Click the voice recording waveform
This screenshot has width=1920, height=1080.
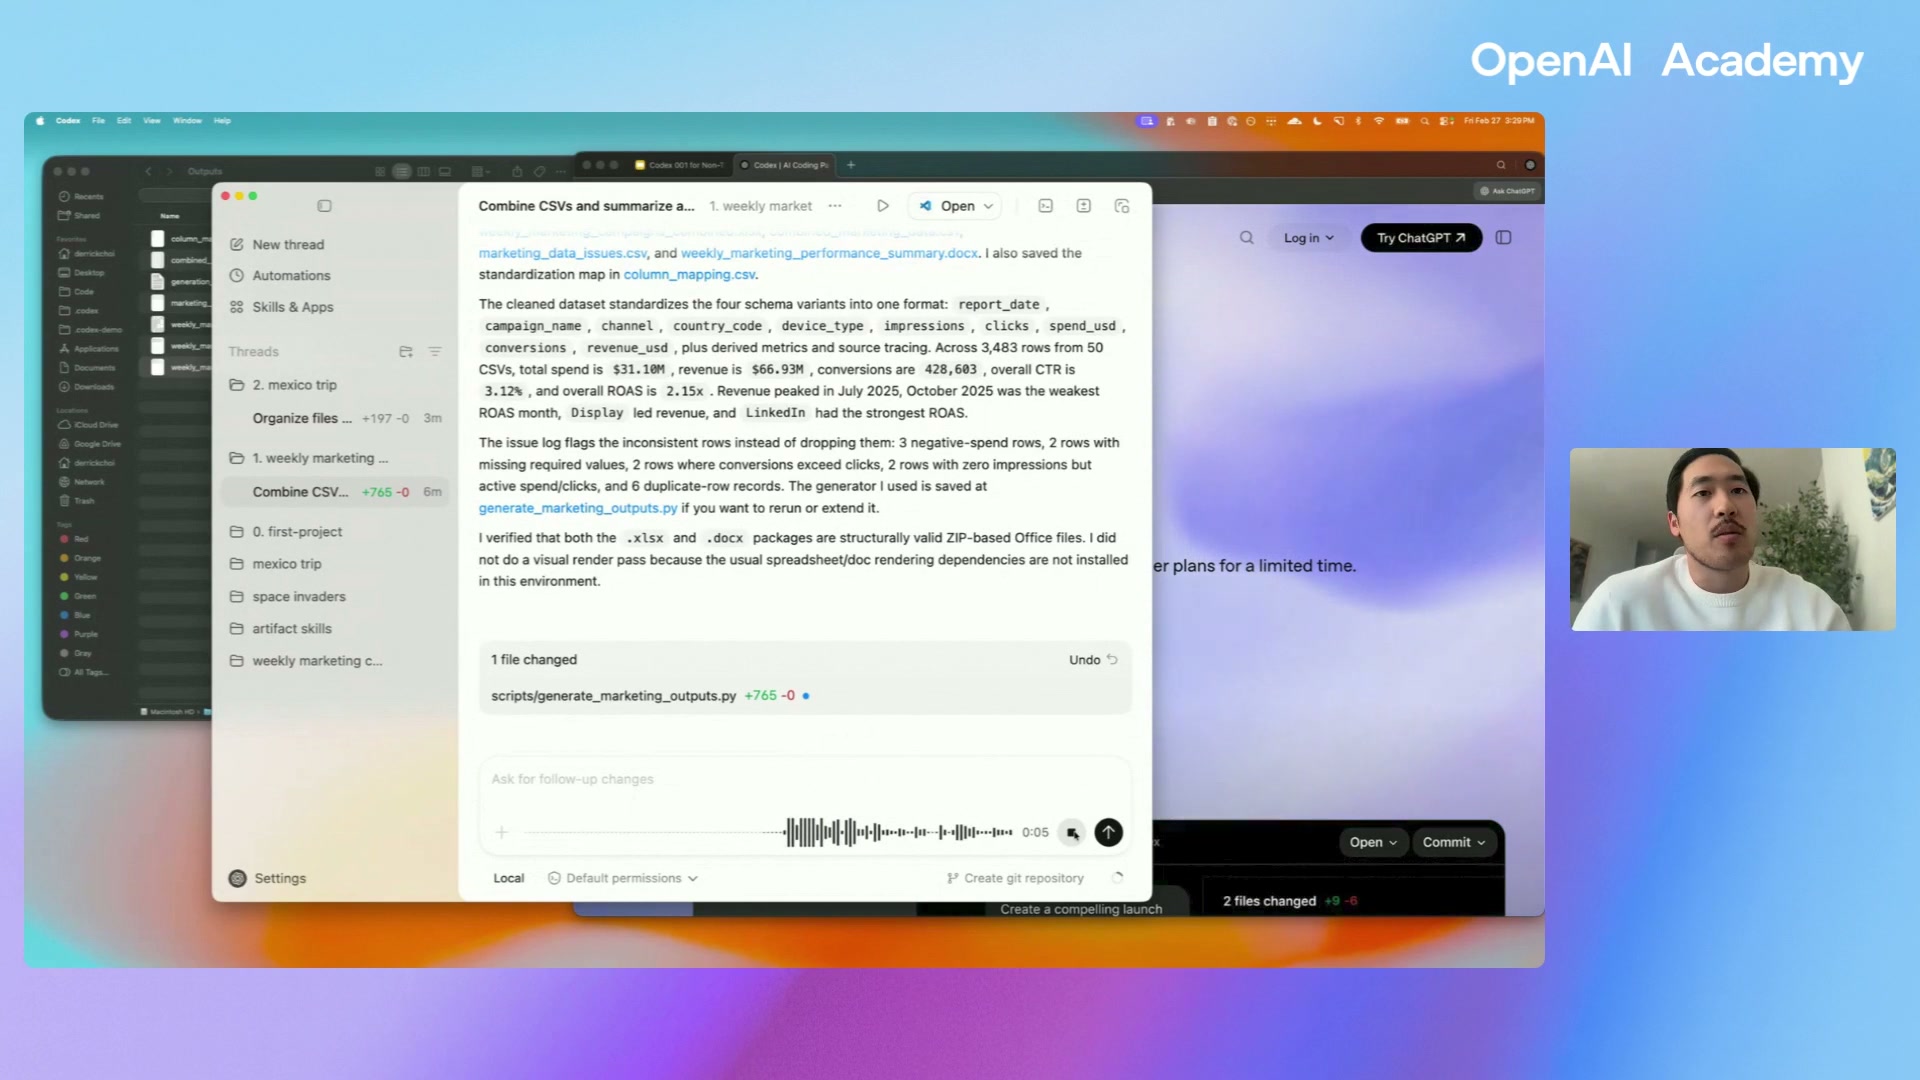[898, 833]
